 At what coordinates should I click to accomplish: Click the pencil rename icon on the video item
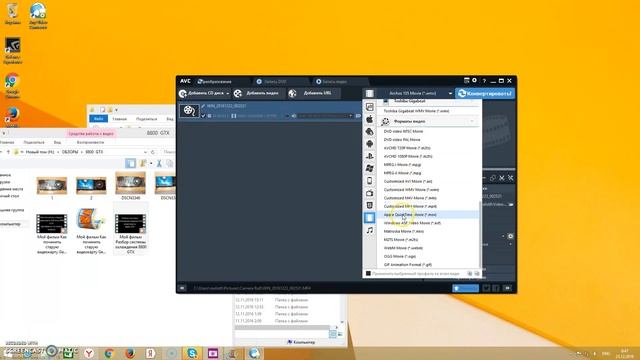[x=203, y=106]
